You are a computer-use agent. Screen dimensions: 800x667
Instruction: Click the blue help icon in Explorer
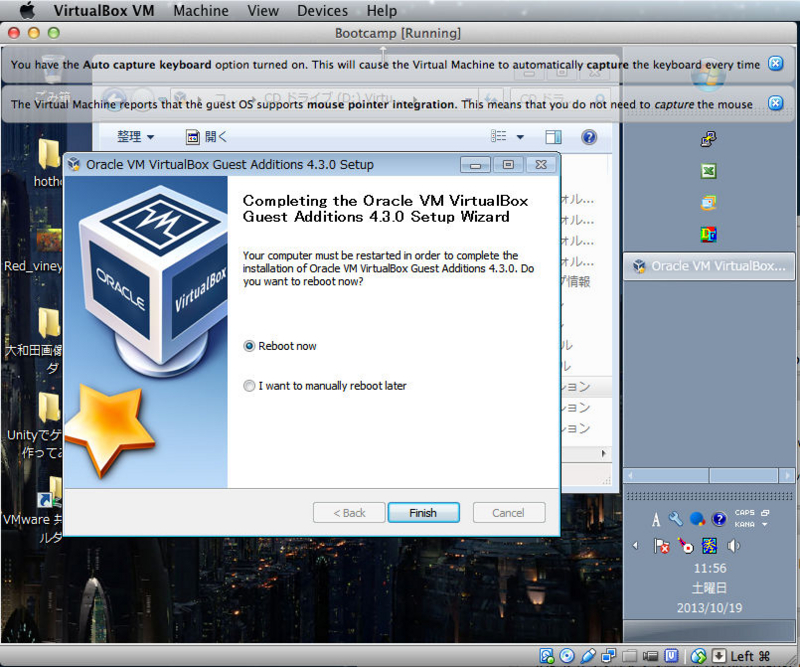pos(589,137)
